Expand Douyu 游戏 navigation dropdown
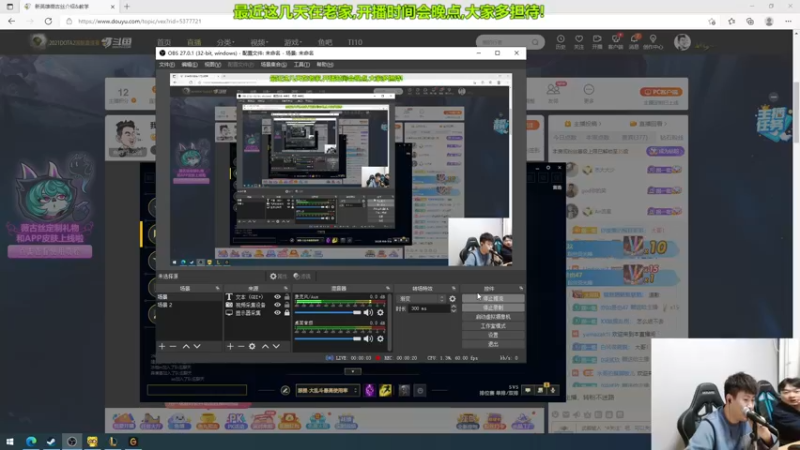The image size is (800, 450). [293, 42]
